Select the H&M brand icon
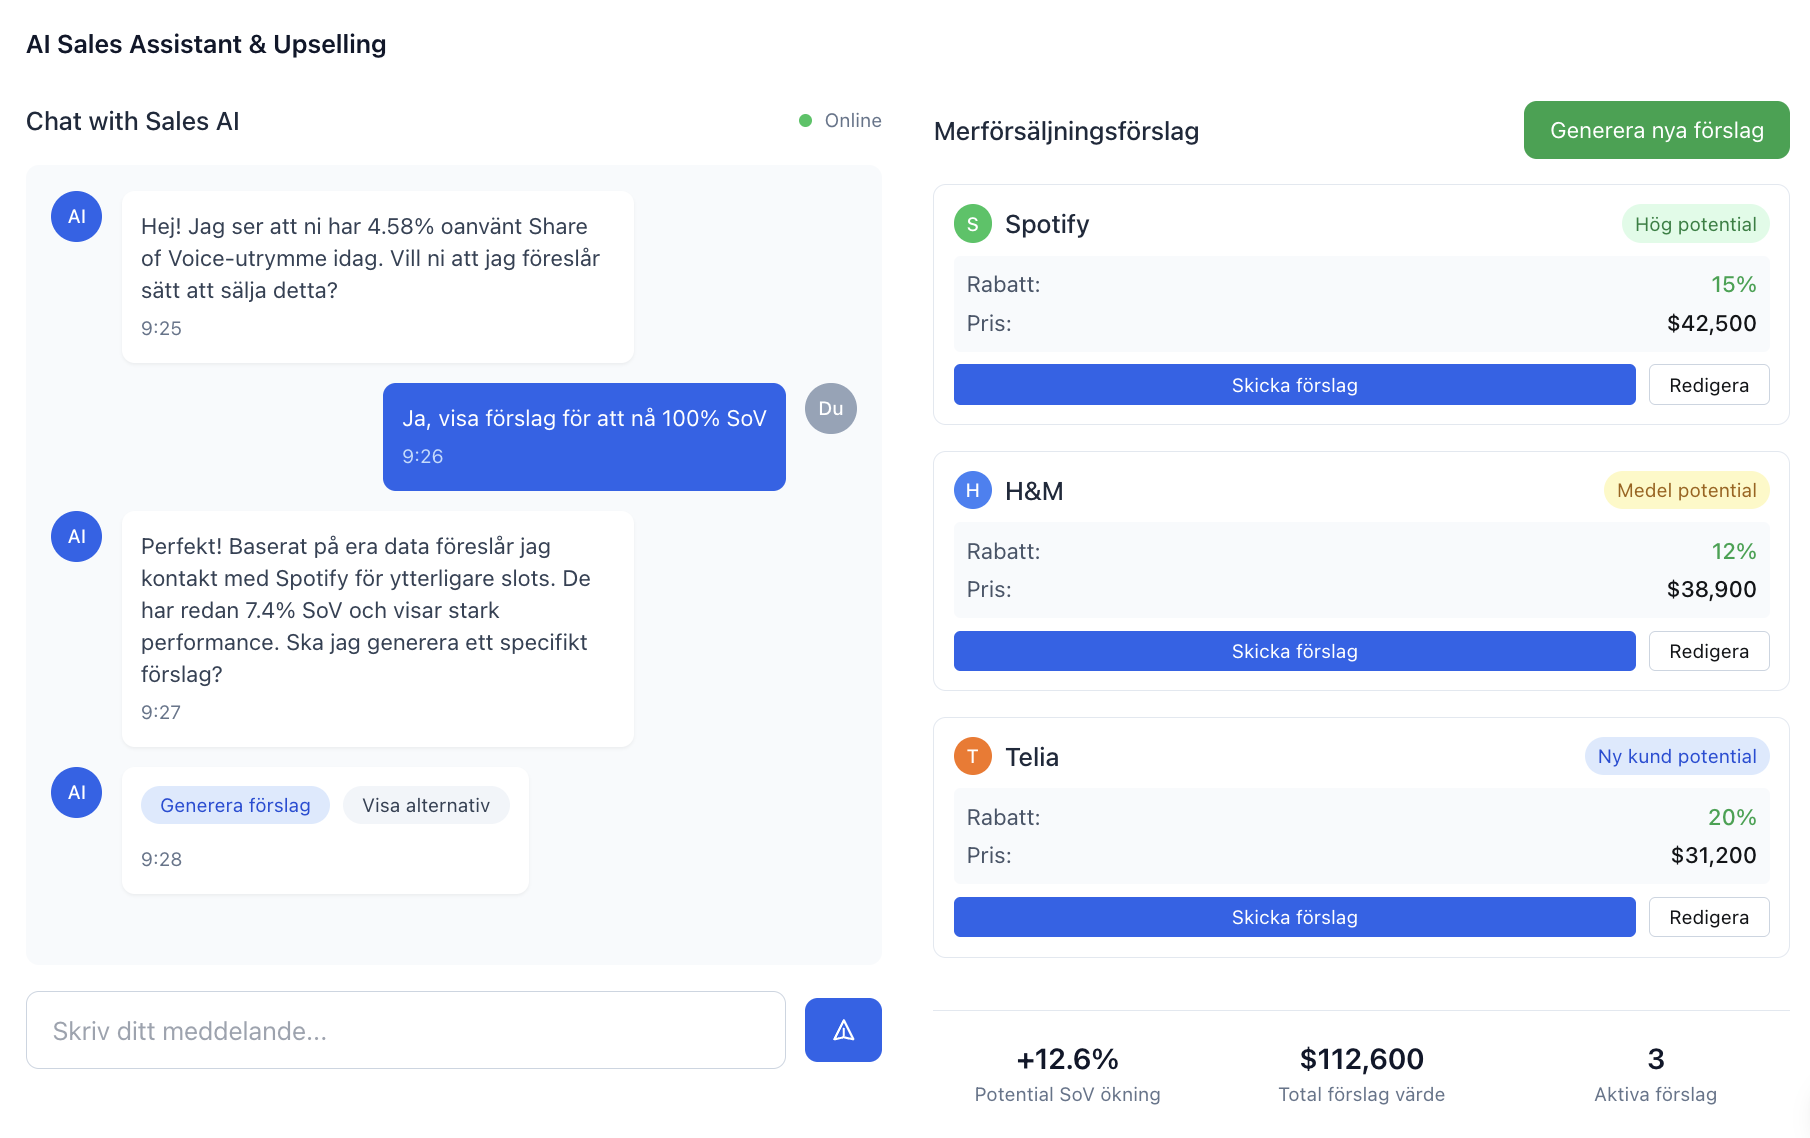 [972, 491]
